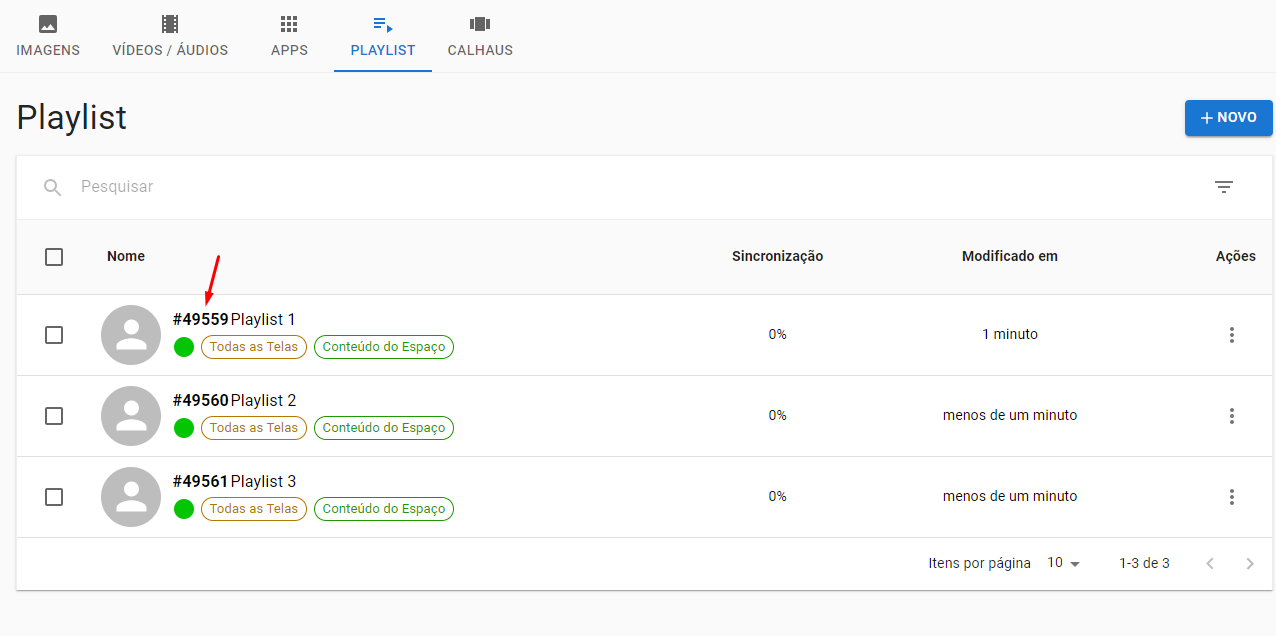The image size is (1276, 636).
Task: Click the green status dot of Playlist 3
Action: point(184,509)
